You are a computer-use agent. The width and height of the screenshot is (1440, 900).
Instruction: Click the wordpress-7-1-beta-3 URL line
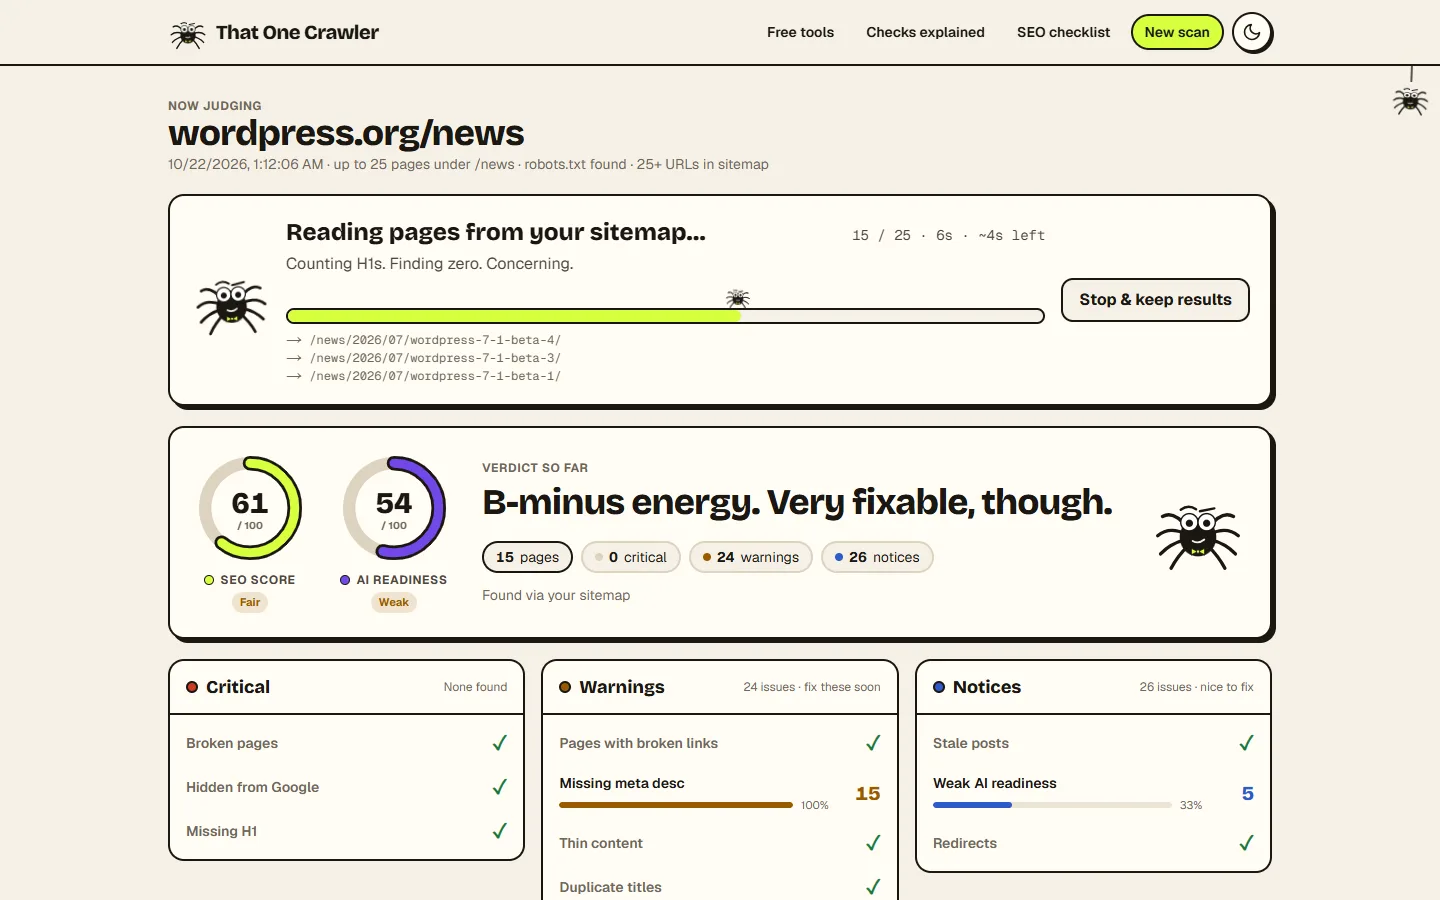pyautogui.click(x=424, y=358)
